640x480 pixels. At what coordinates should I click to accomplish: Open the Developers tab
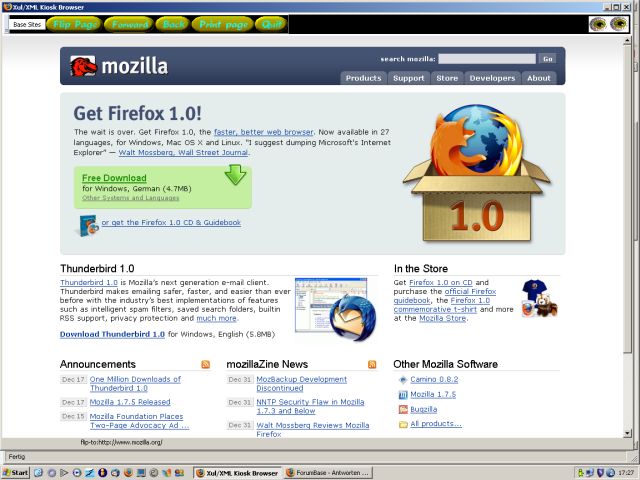click(x=492, y=78)
